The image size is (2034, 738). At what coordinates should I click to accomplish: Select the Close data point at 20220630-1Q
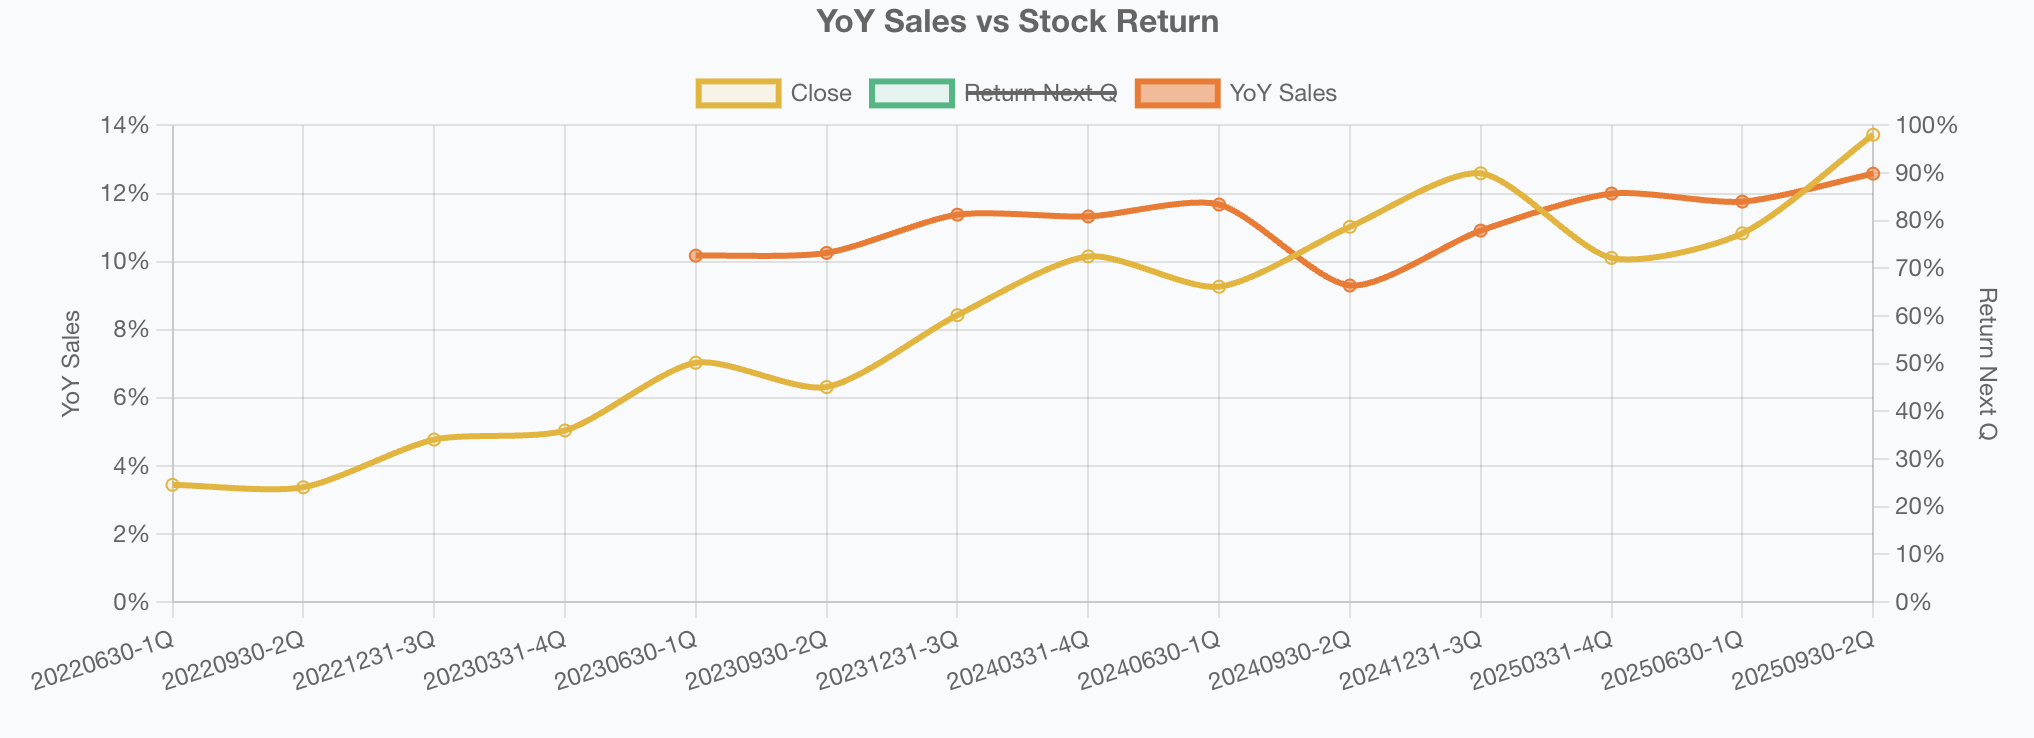172,485
